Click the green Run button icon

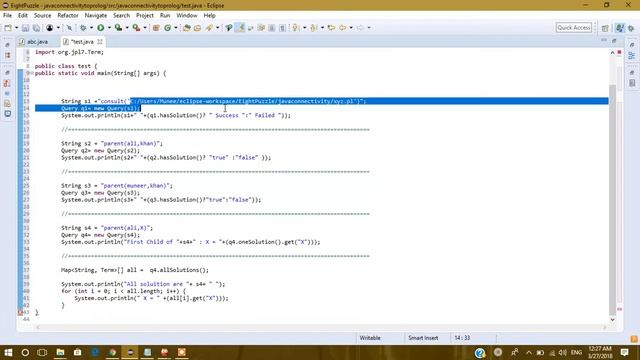[100, 28]
